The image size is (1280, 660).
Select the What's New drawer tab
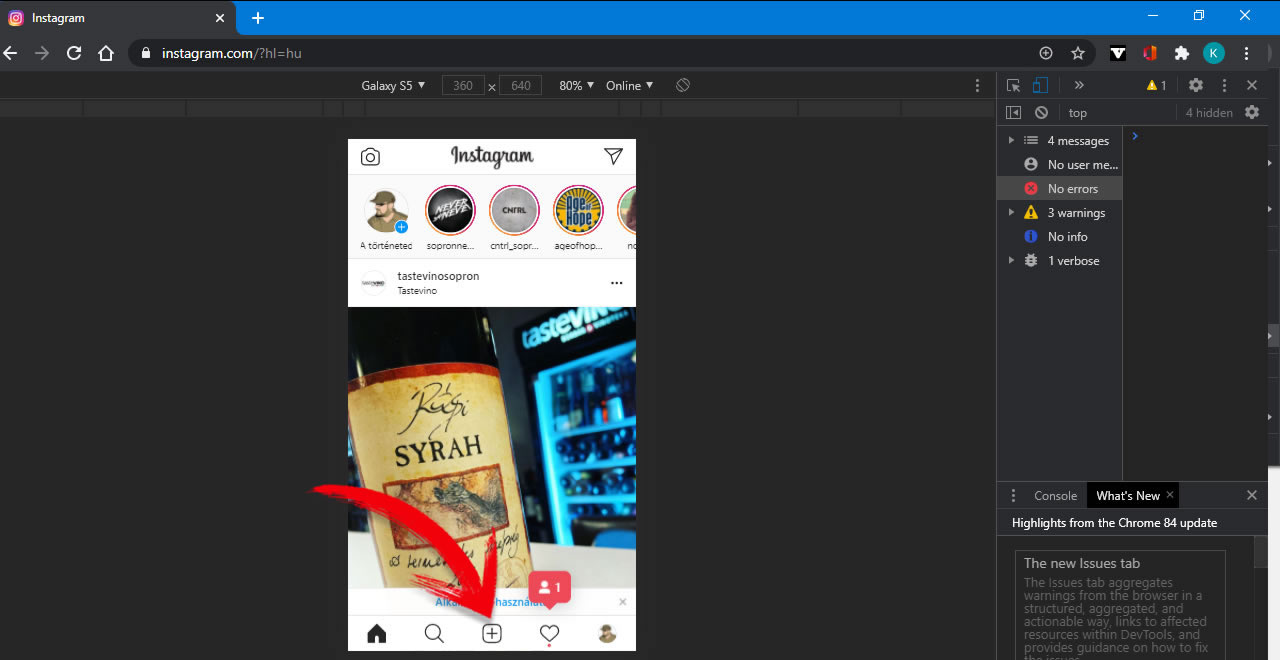click(x=1127, y=495)
